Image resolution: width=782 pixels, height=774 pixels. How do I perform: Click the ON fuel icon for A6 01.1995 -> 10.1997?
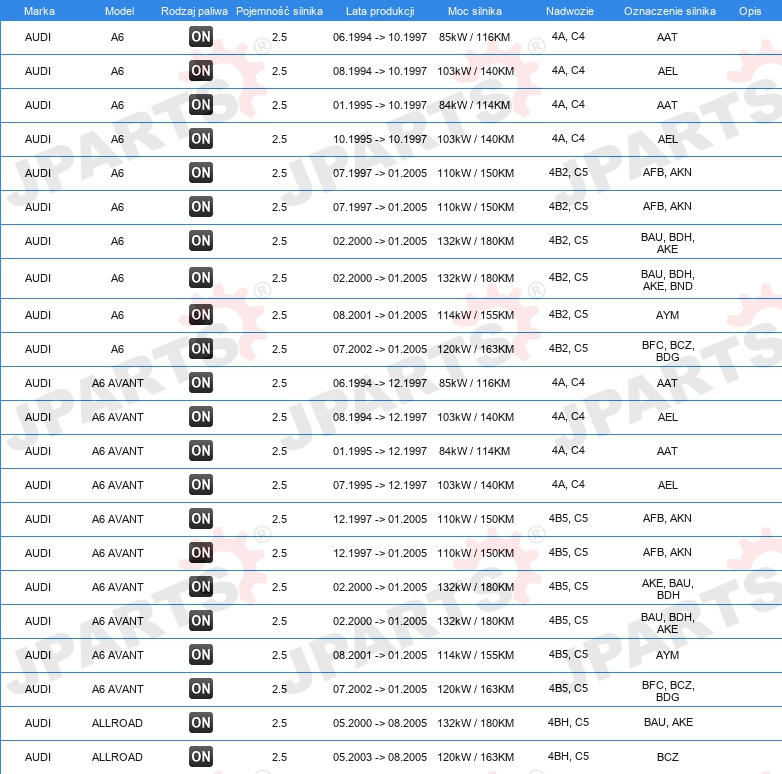tap(201, 104)
